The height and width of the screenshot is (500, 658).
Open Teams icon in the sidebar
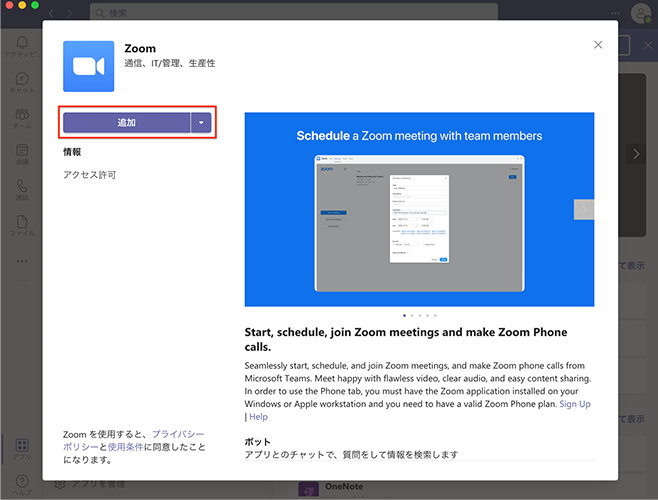click(22, 118)
